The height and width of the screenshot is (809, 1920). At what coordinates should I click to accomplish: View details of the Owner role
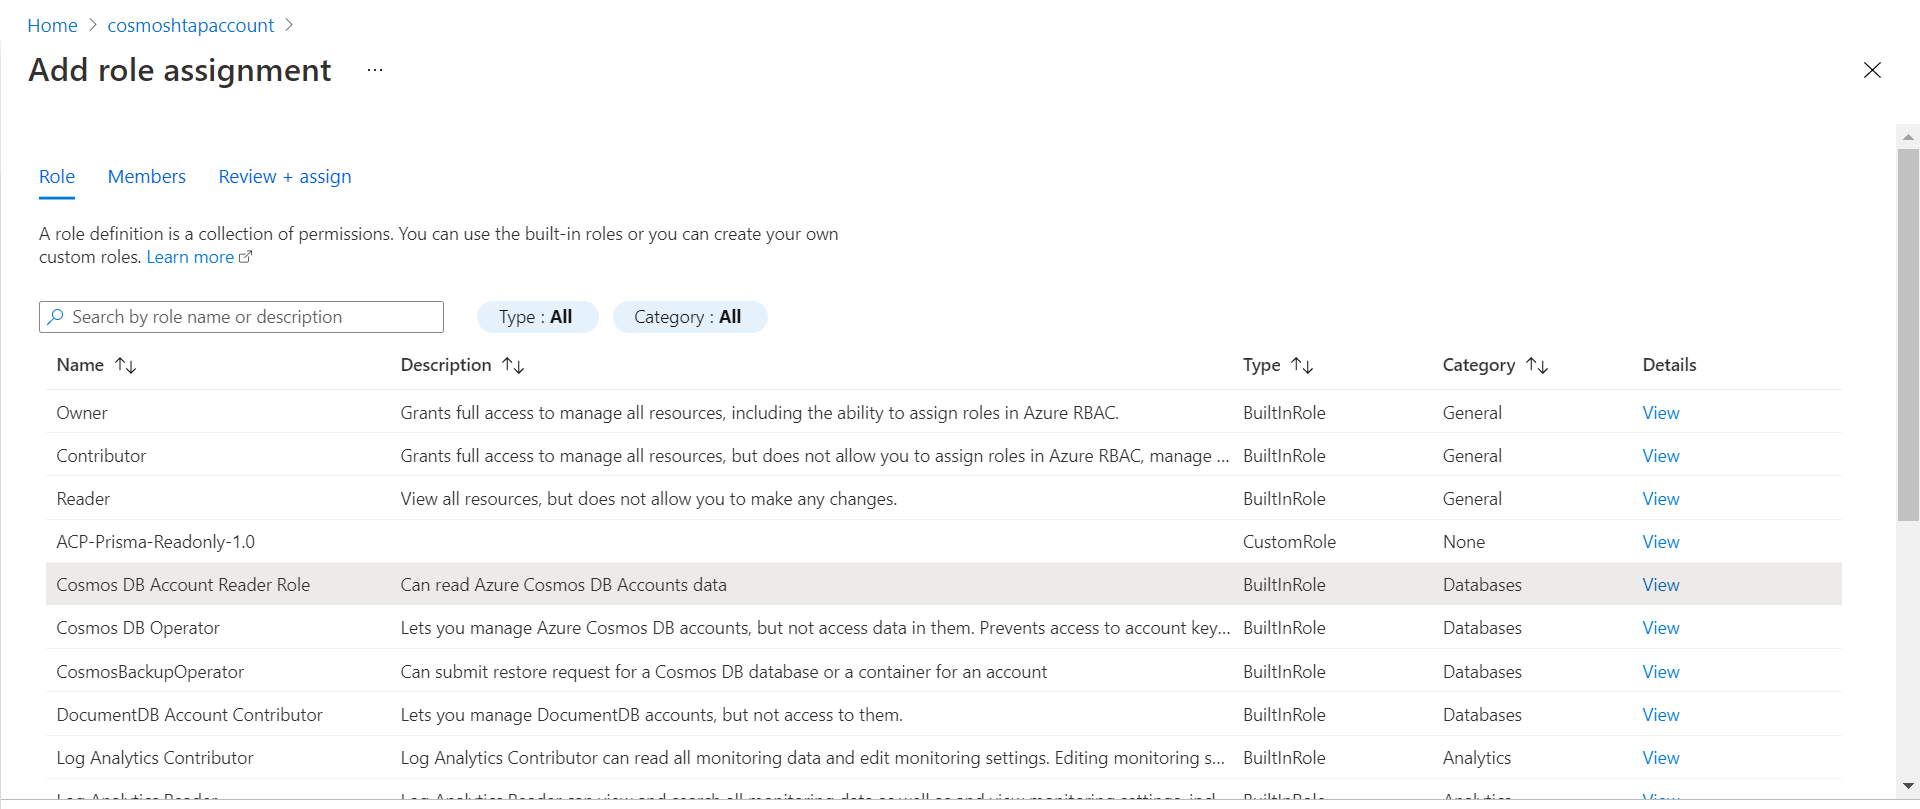coord(1660,413)
